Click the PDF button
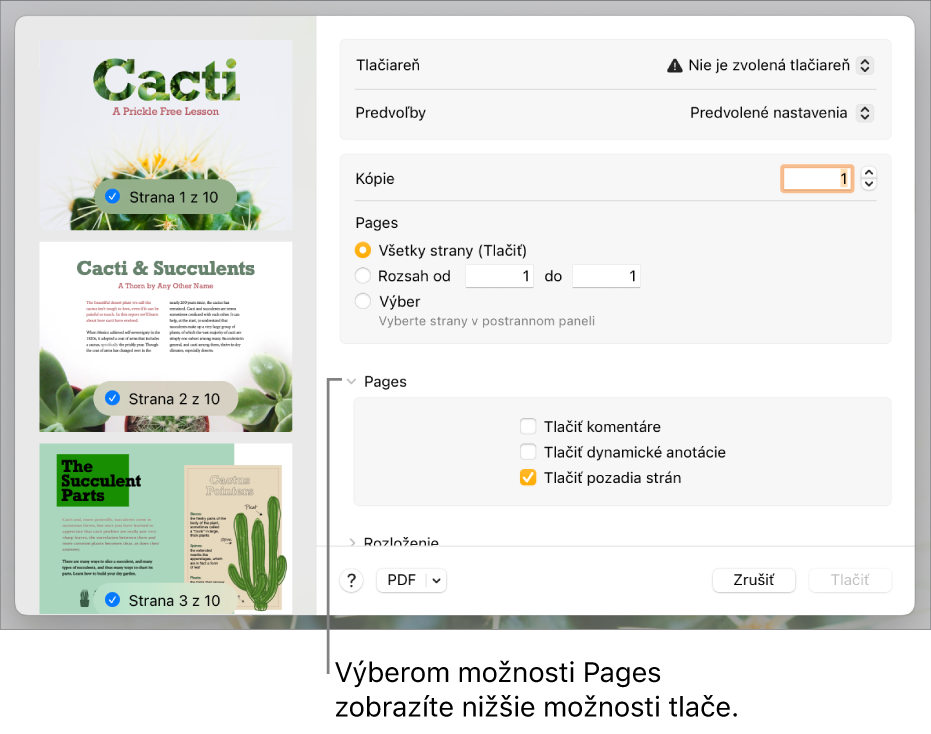 point(402,580)
